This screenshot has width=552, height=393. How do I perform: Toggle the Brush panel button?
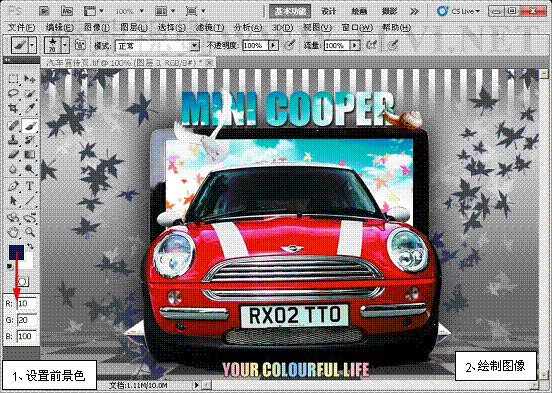coord(81,45)
